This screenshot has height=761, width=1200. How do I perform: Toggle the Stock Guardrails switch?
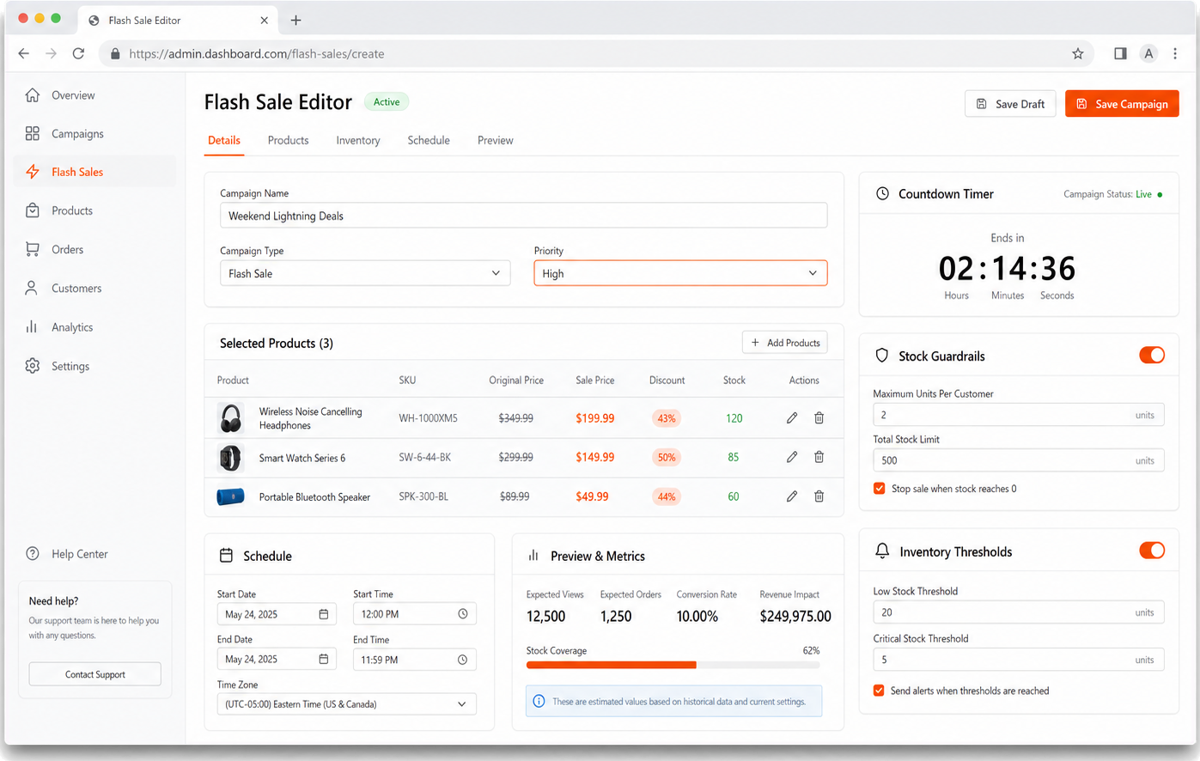point(1152,355)
